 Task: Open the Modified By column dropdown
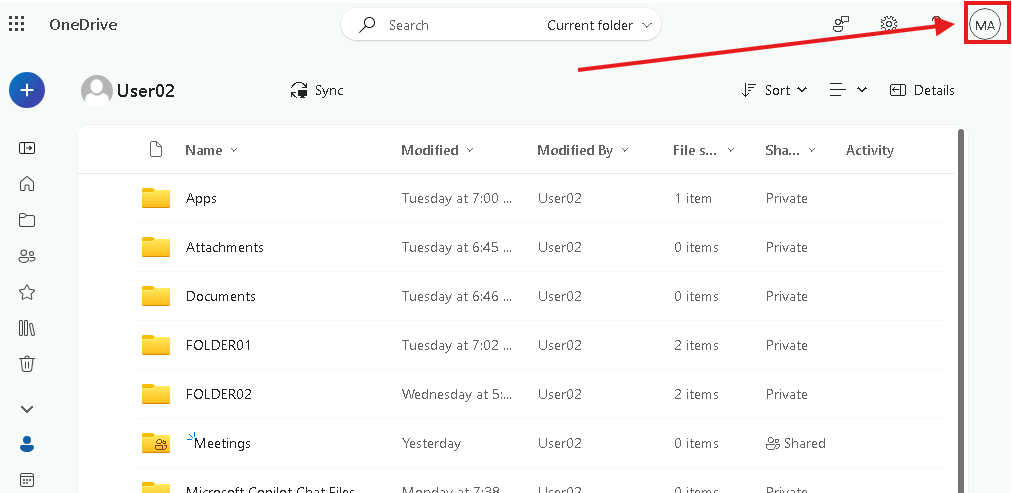(x=582, y=150)
